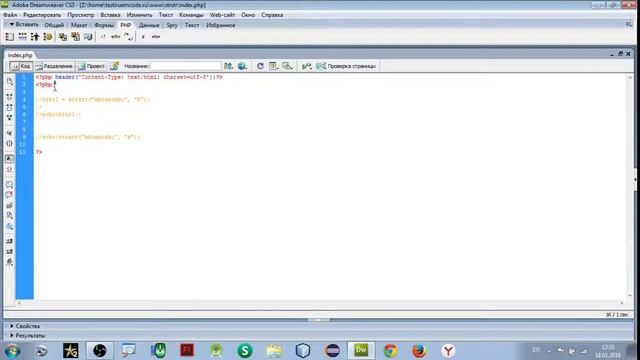Viewport: 640px width, 360px height.
Task: Insert PHP echo statement icon
Action: (116, 37)
